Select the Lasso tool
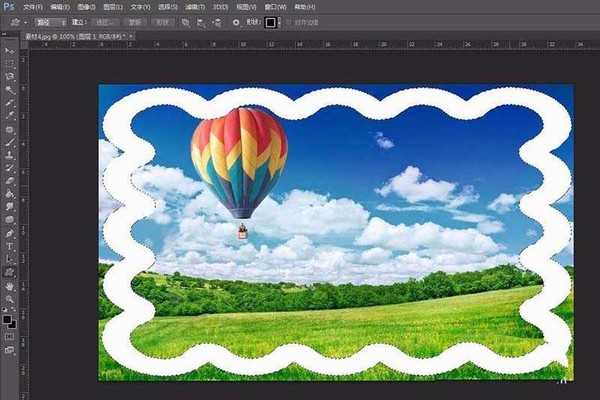This screenshot has height=400, width=600. point(10,76)
